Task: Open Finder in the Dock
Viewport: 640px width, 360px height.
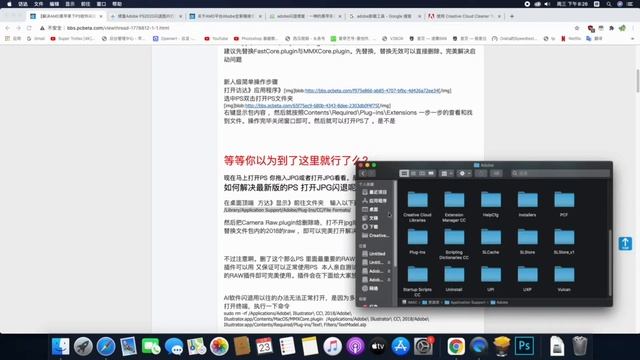Action: tap(60, 347)
